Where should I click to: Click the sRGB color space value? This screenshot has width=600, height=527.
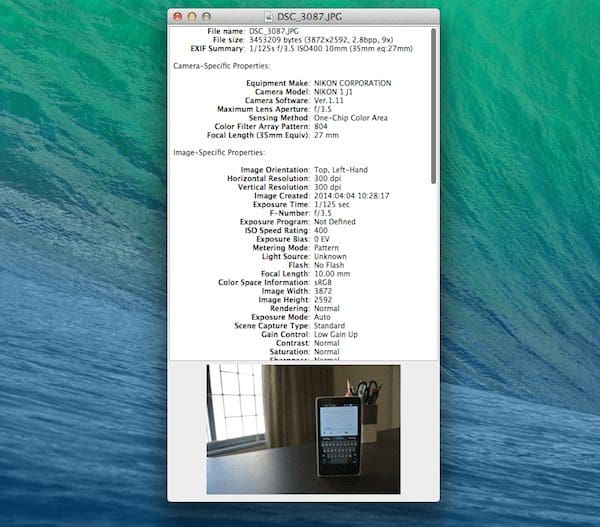(x=323, y=282)
